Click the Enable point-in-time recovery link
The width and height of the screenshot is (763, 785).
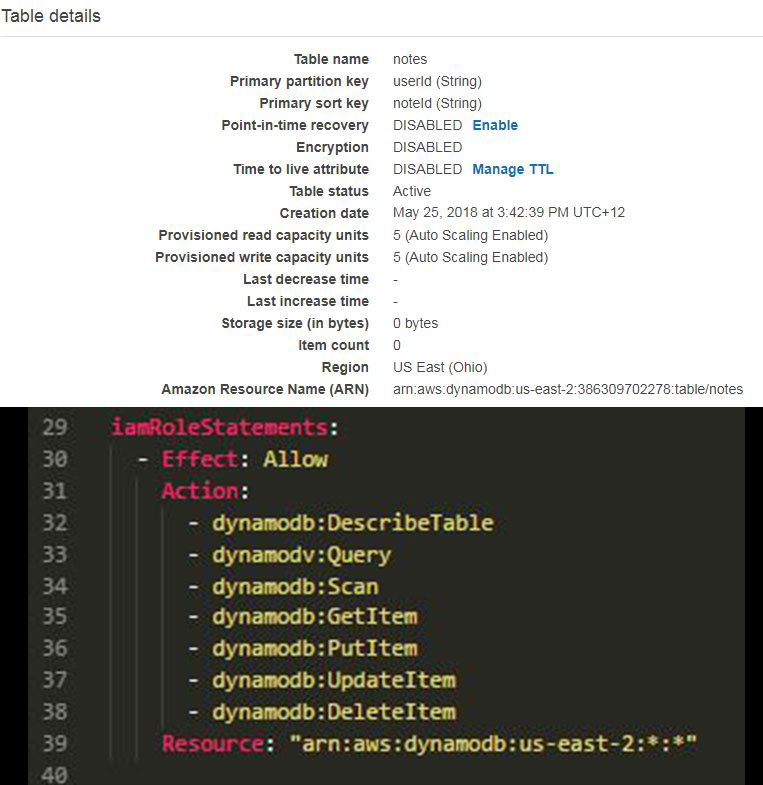495,125
